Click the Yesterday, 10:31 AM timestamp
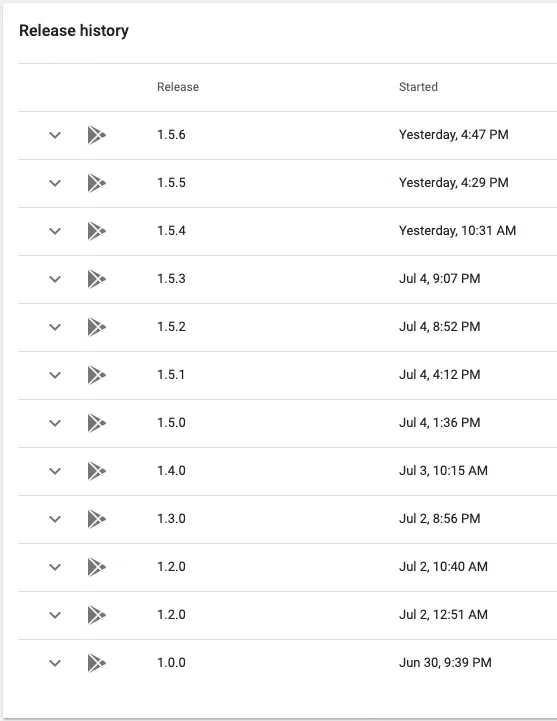This screenshot has height=721, width=557. point(457,230)
